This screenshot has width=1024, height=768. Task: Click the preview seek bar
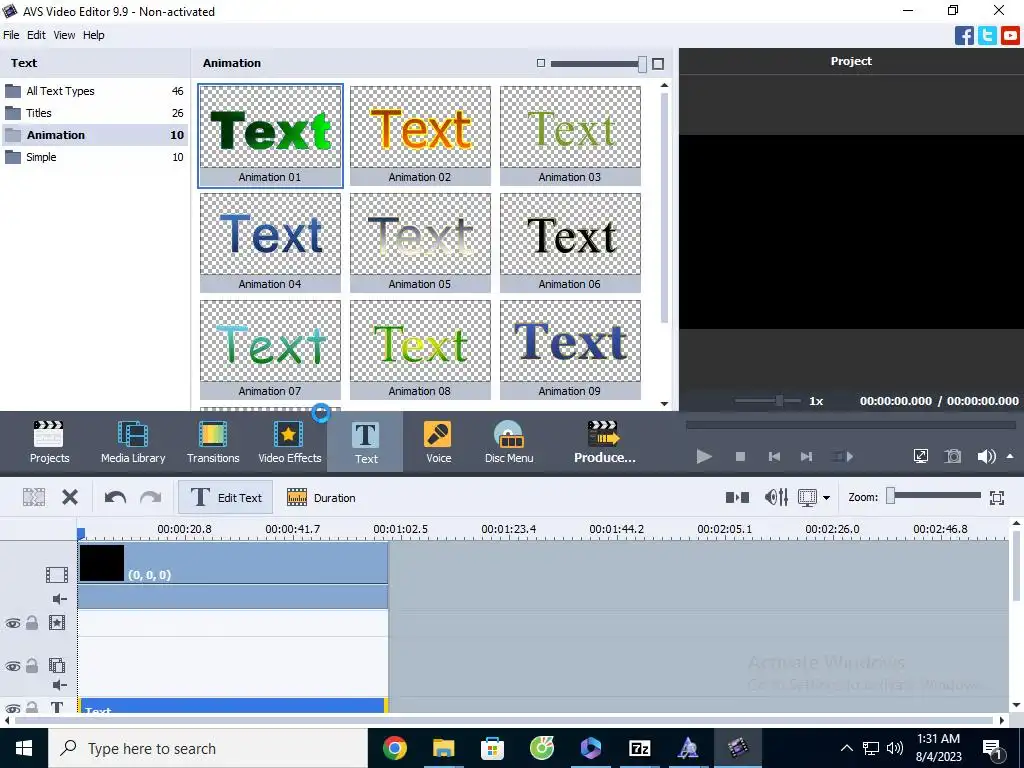(x=852, y=425)
